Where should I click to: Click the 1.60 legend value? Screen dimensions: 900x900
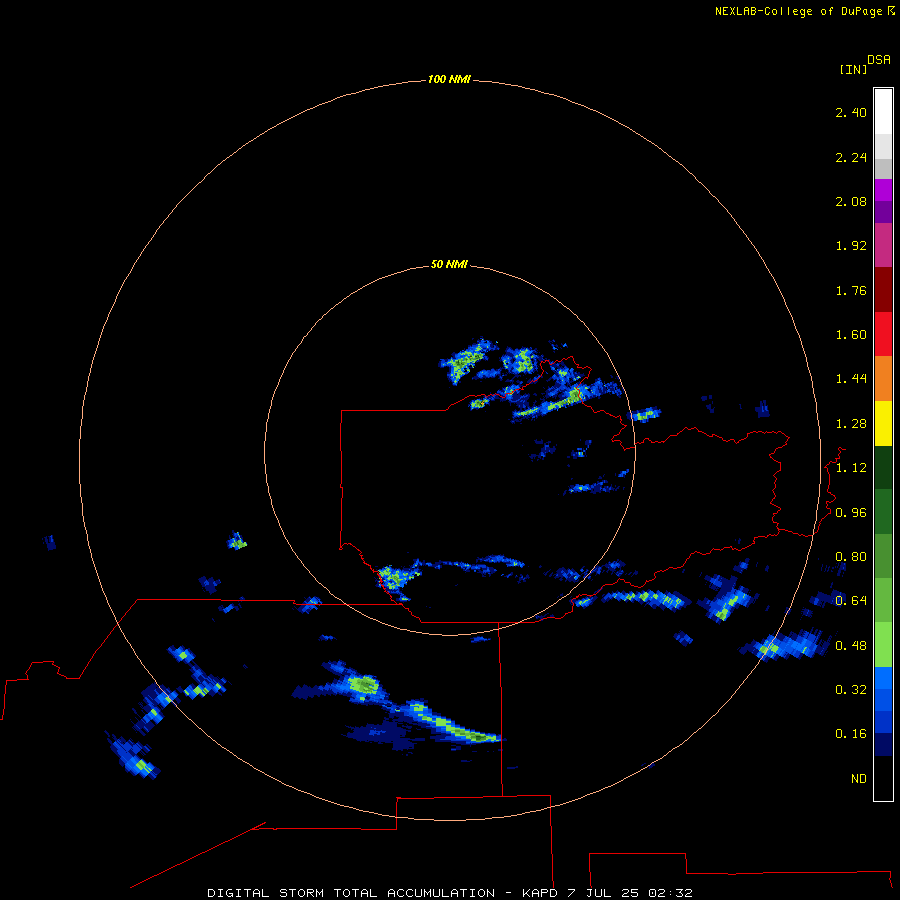851,335
